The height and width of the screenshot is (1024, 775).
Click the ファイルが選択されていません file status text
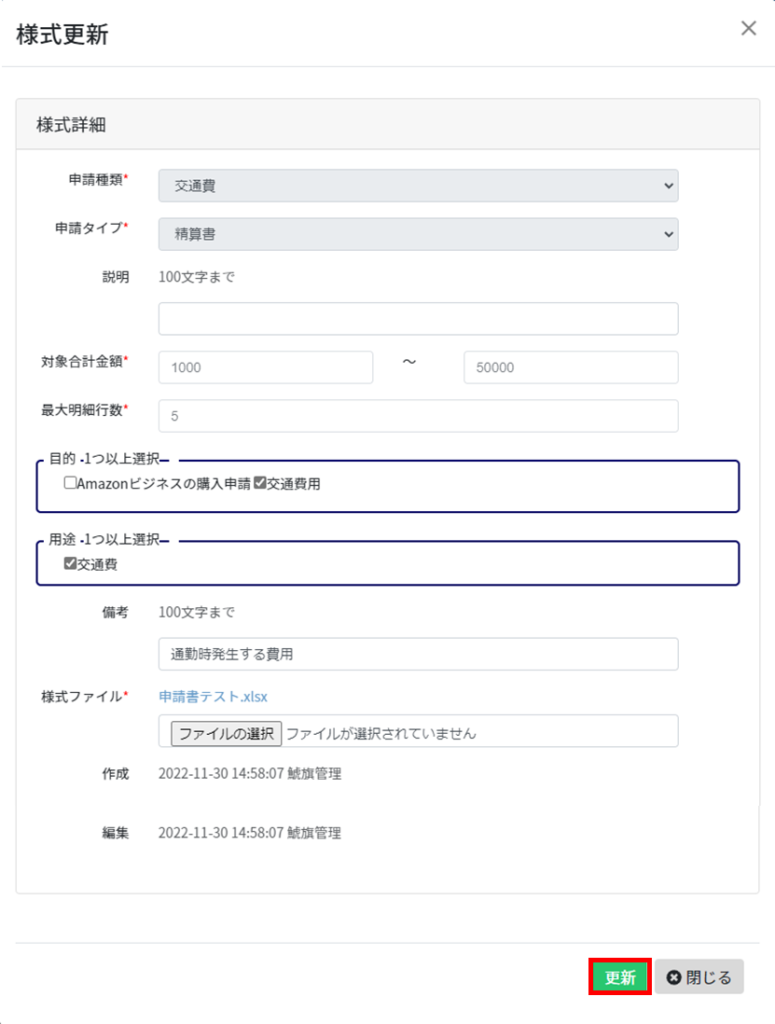381,733
